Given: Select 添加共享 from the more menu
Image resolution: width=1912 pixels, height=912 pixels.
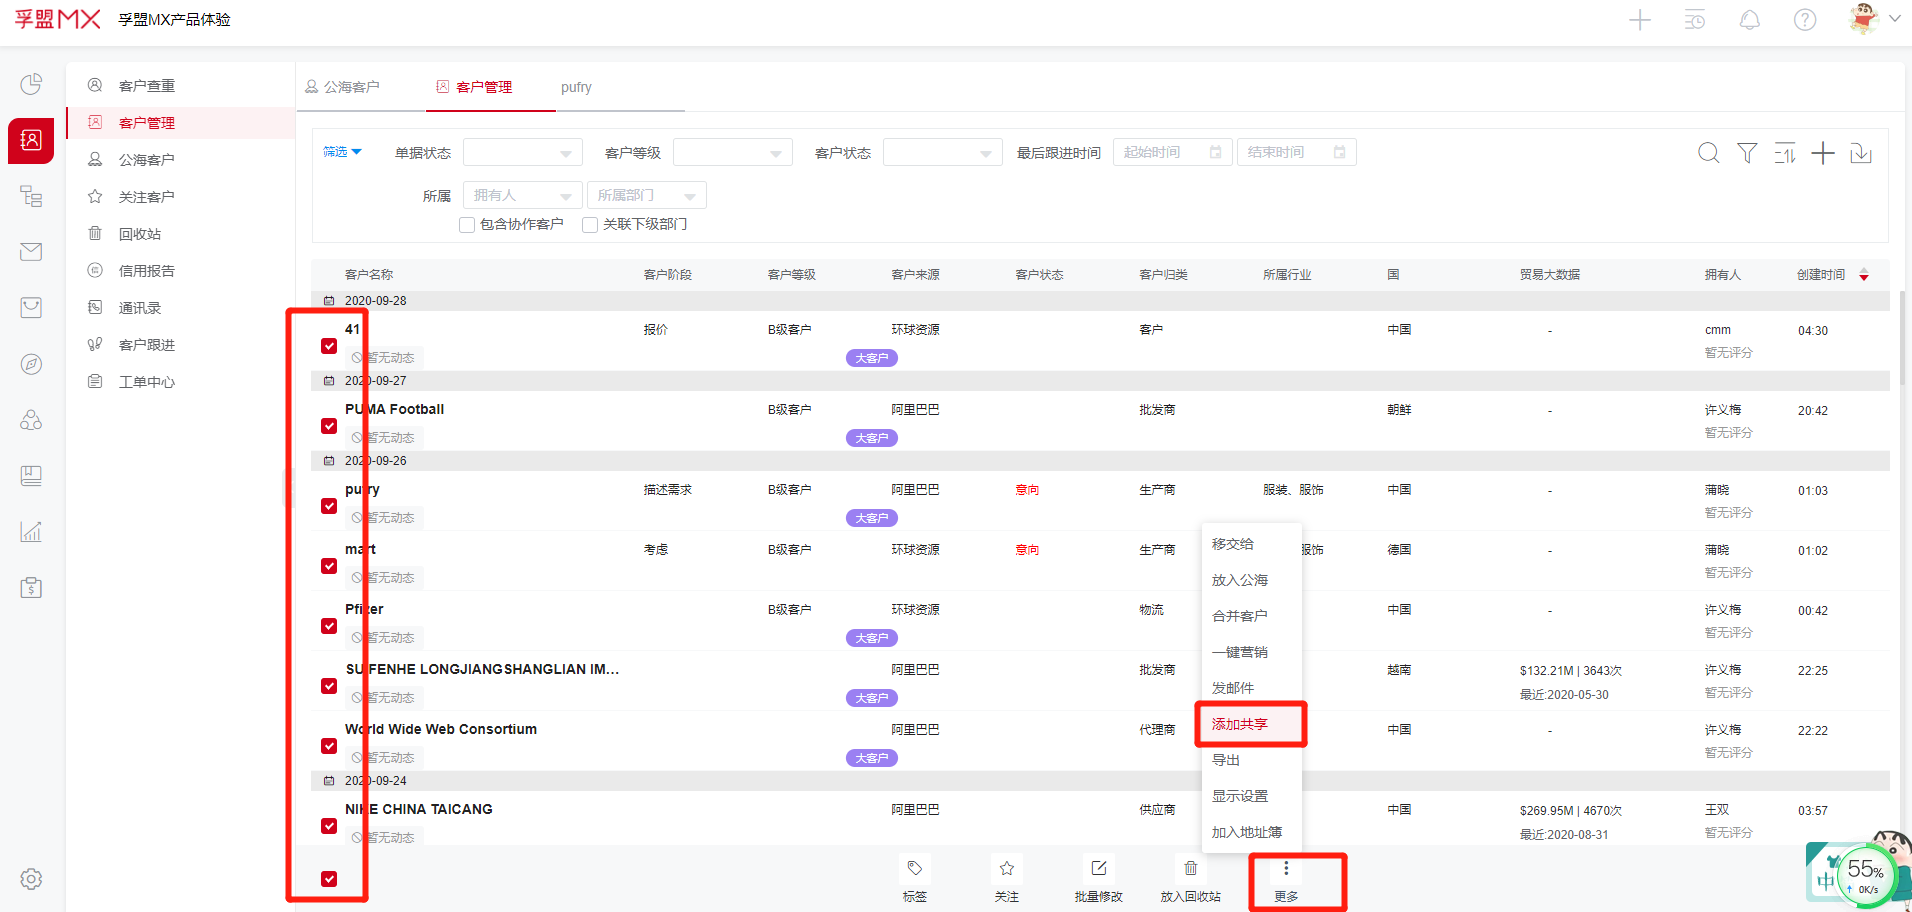Looking at the screenshot, I should coord(1240,724).
